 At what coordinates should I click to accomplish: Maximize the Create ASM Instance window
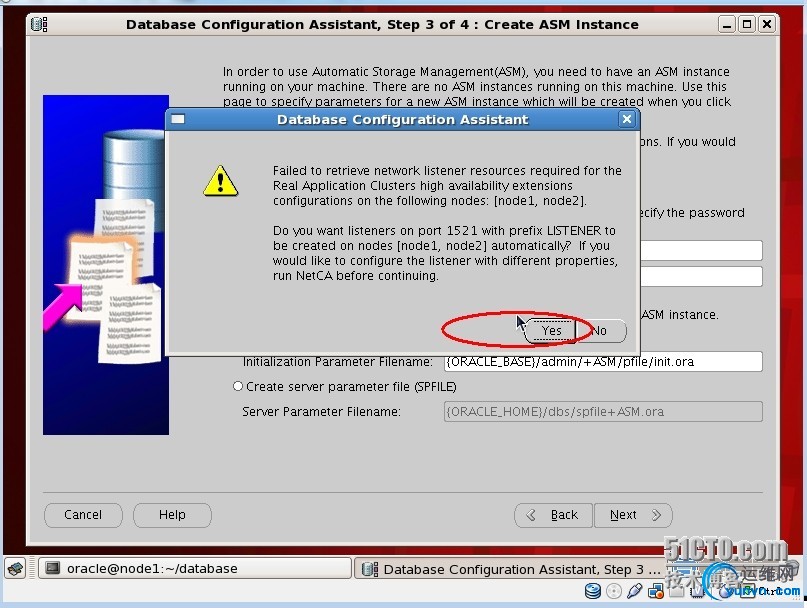click(x=747, y=24)
